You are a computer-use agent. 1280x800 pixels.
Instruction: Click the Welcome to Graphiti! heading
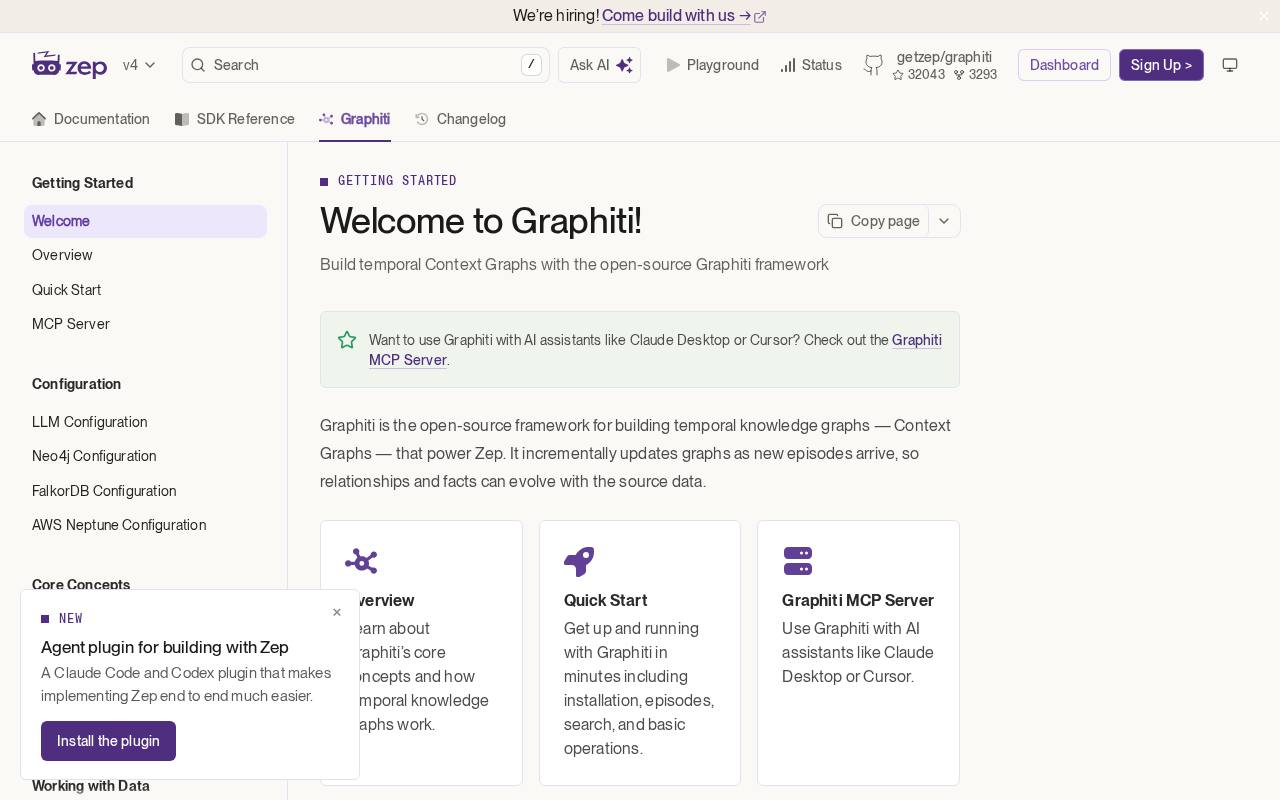[480, 221]
